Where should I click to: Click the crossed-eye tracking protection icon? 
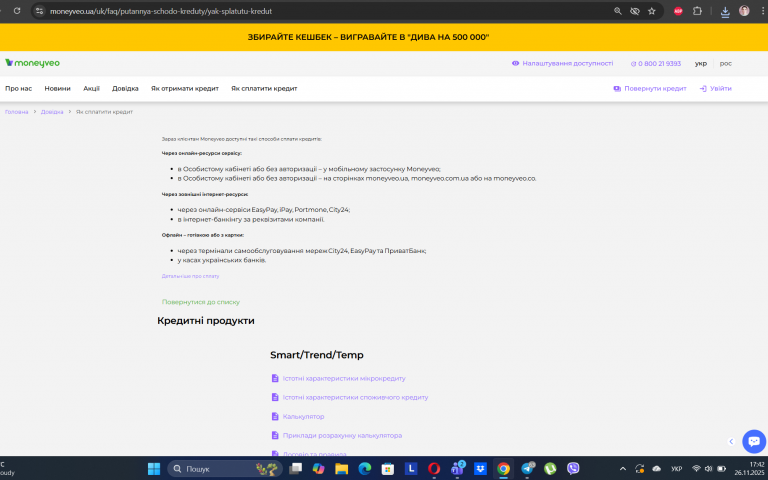635,11
